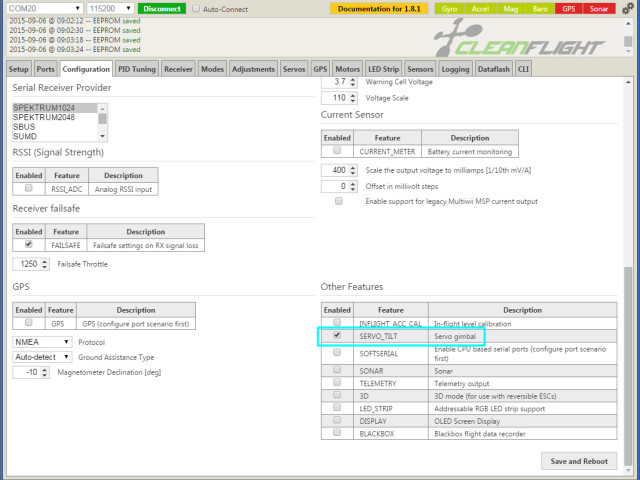Enable the LED_STRIP feature checkbox
This screenshot has width=640, height=480.
click(x=337, y=407)
